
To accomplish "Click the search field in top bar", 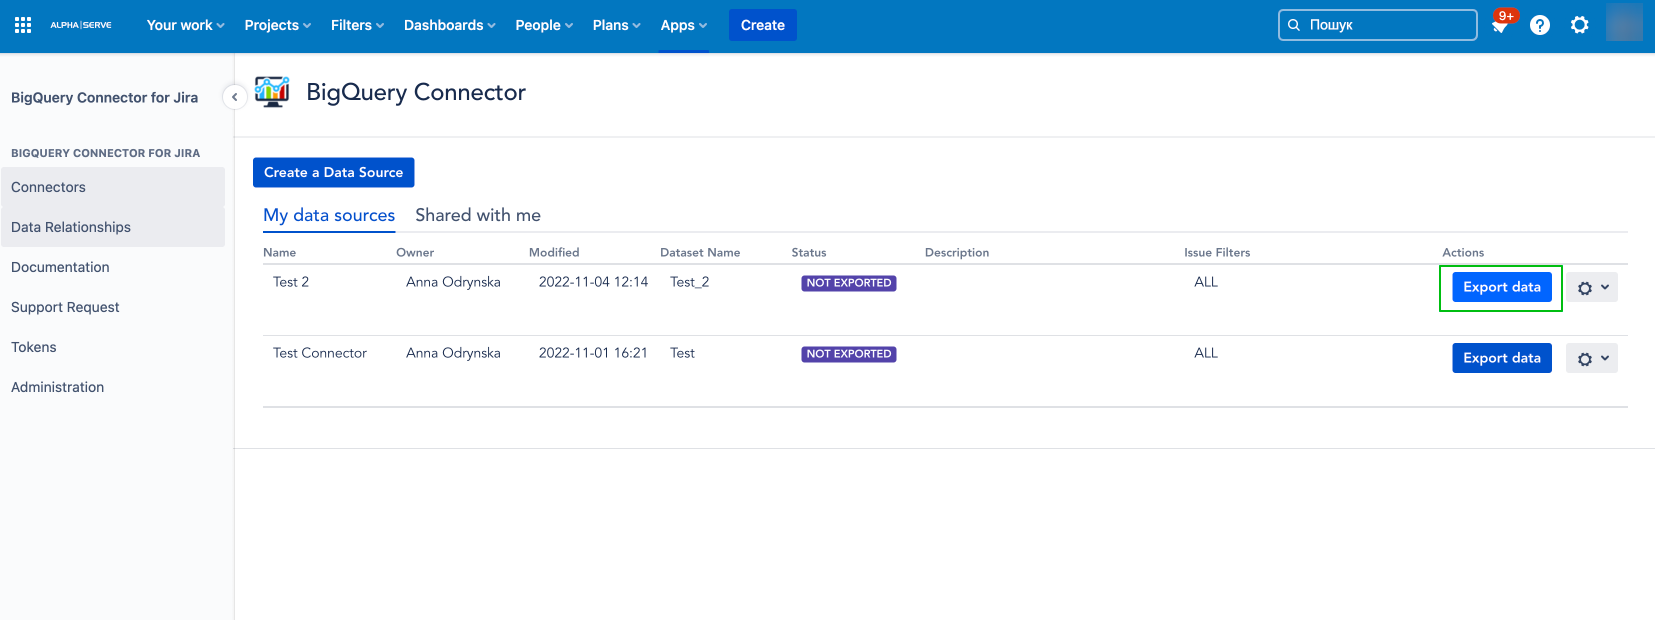I will pyautogui.click(x=1378, y=25).
